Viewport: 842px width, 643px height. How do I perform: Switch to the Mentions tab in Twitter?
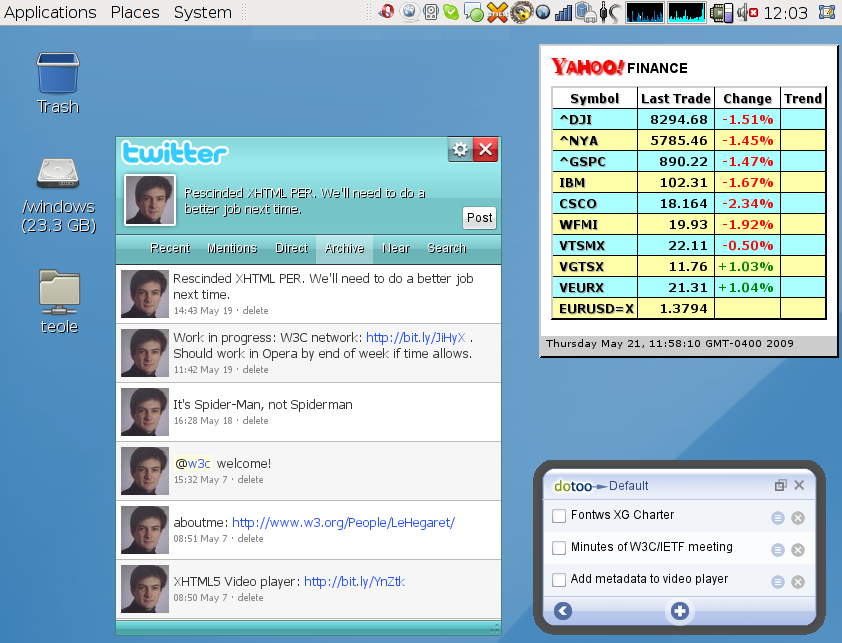232,248
